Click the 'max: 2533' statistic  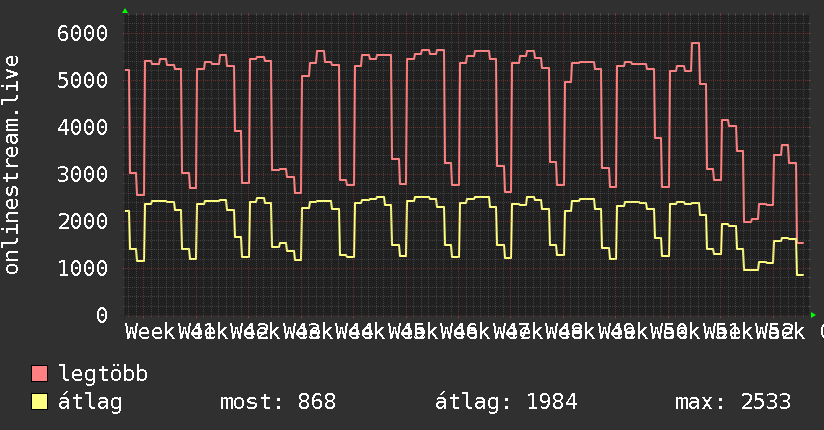pyautogui.click(x=733, y=402)
